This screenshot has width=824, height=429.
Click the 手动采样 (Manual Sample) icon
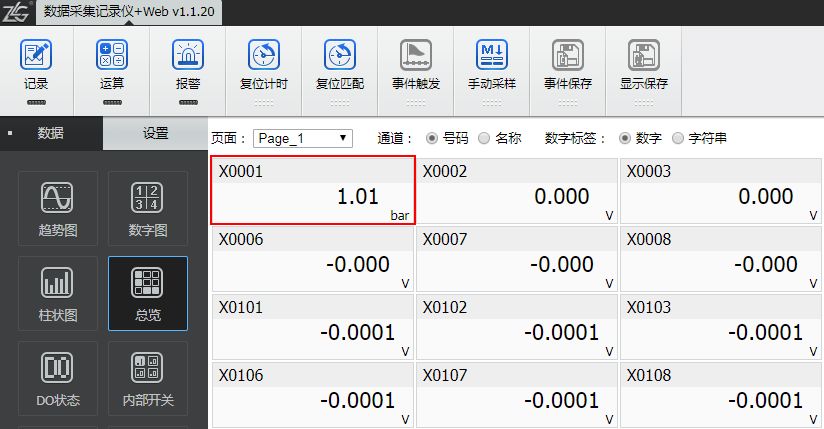491,56
